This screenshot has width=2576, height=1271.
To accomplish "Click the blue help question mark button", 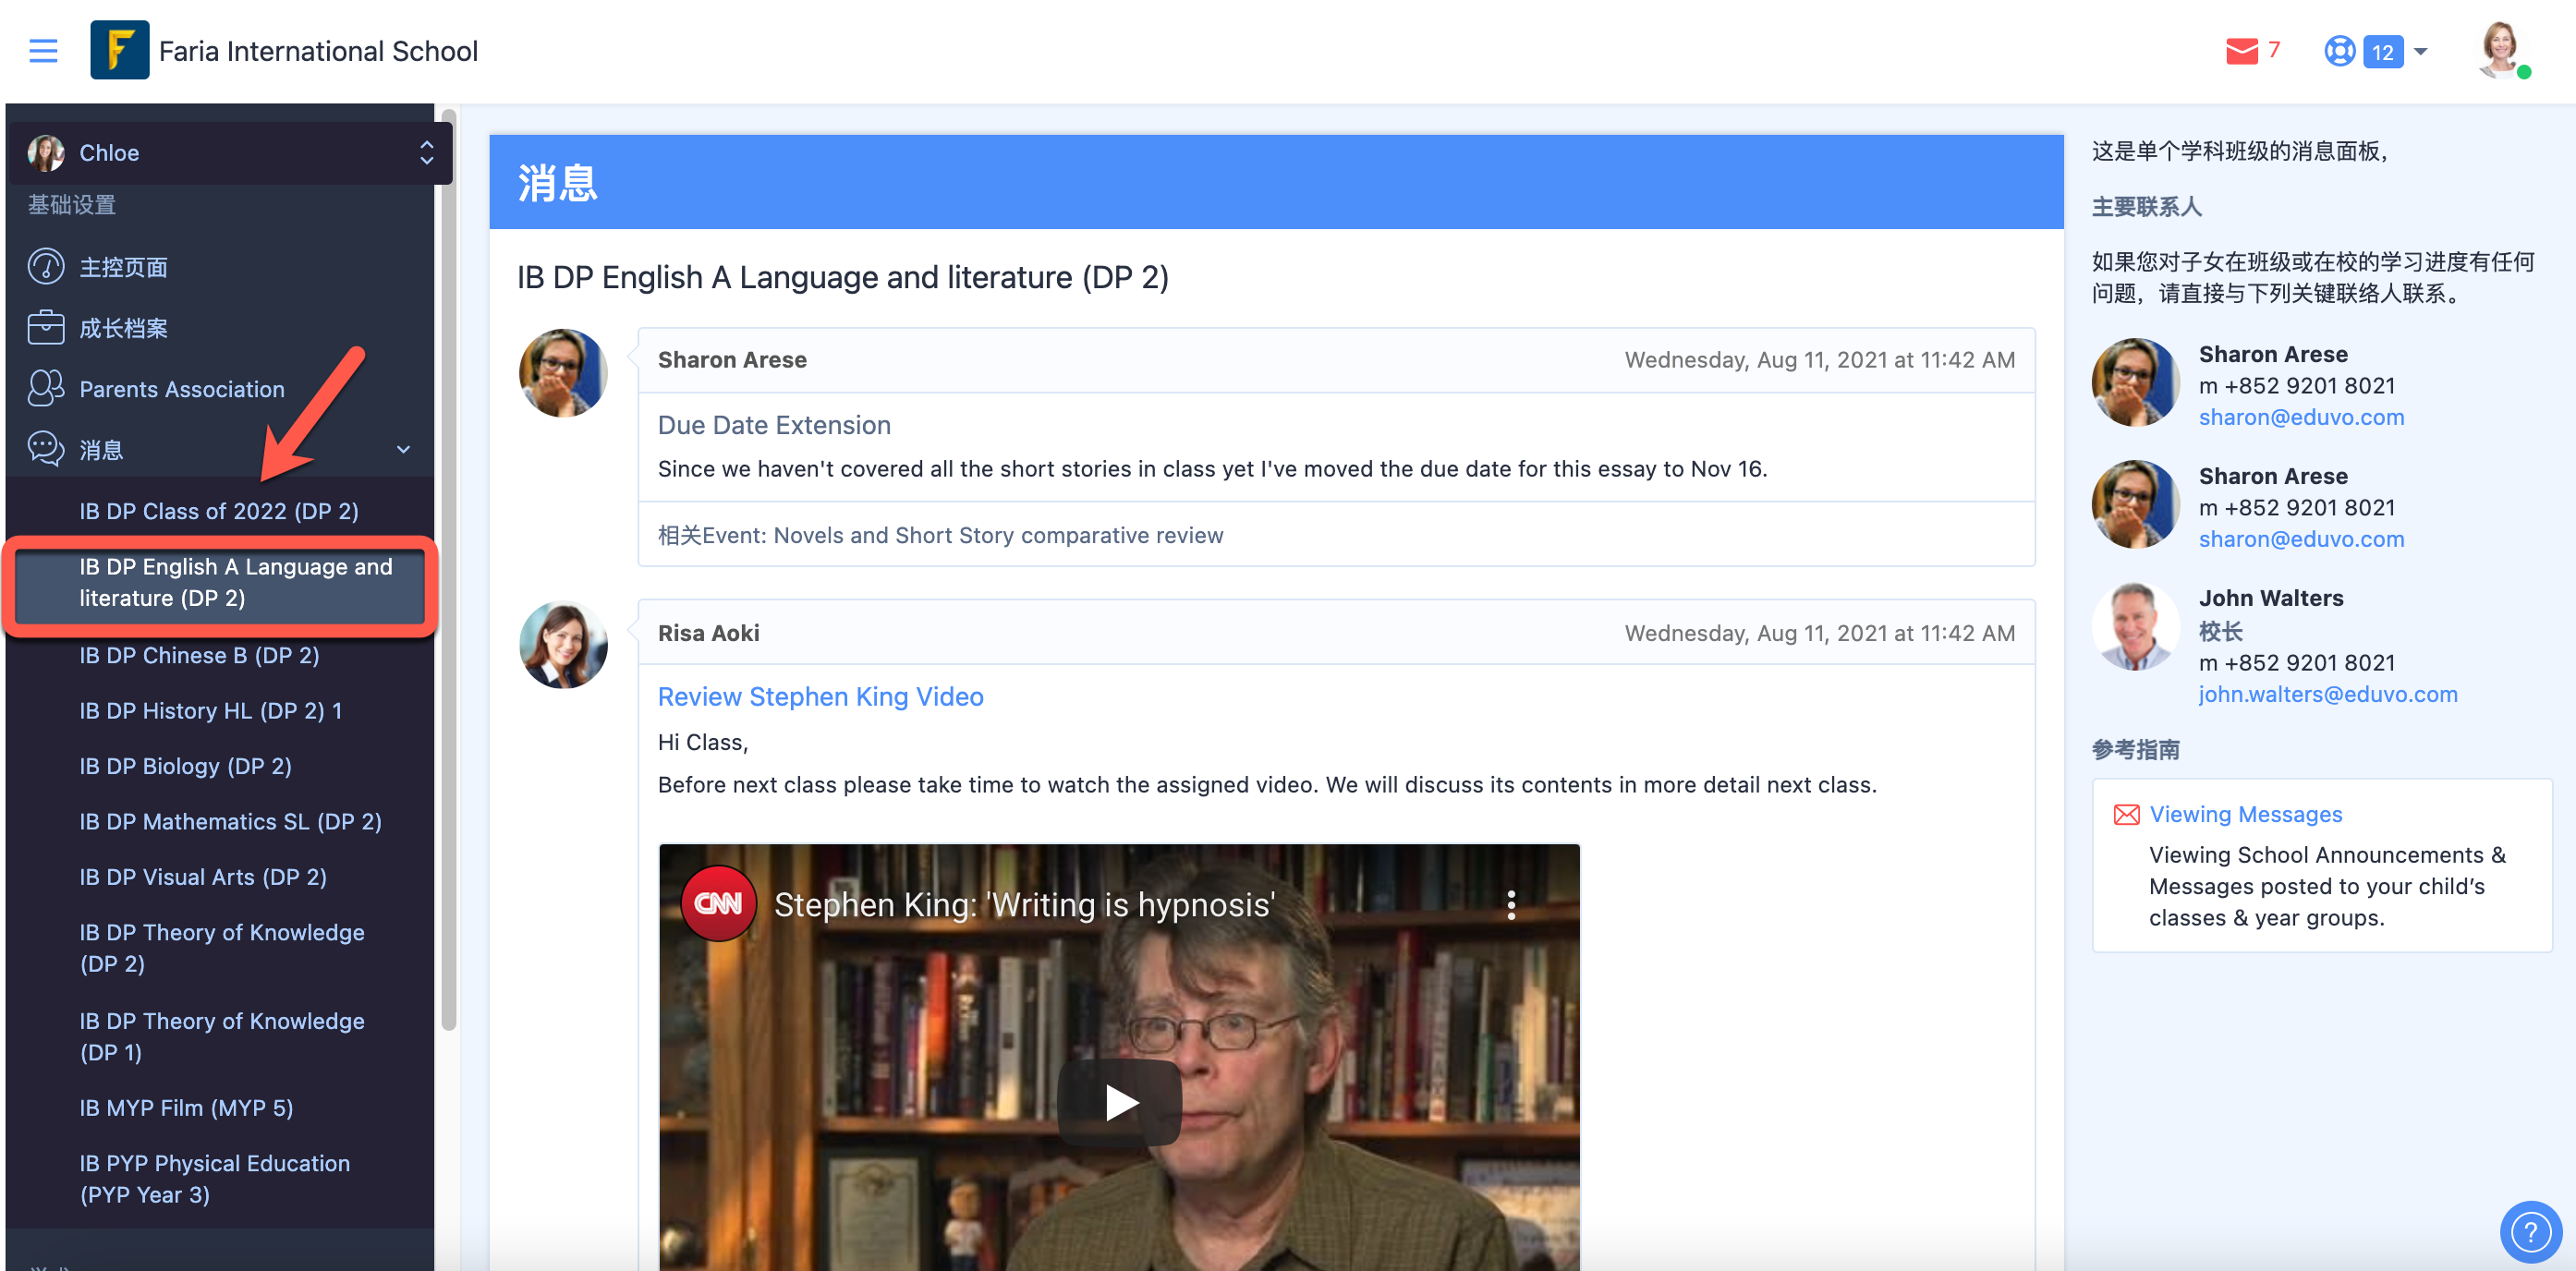I will pyautogui.click(x=2530, y=1231).
